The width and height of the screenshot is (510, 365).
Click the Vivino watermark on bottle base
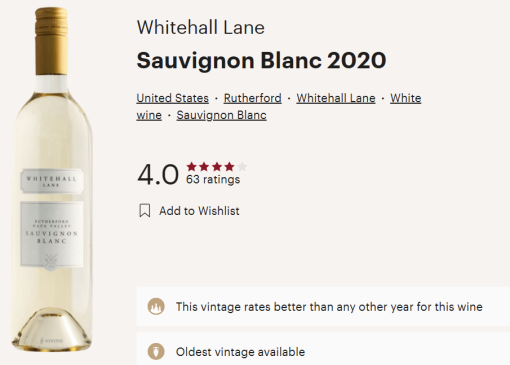[x=51, y=341]
